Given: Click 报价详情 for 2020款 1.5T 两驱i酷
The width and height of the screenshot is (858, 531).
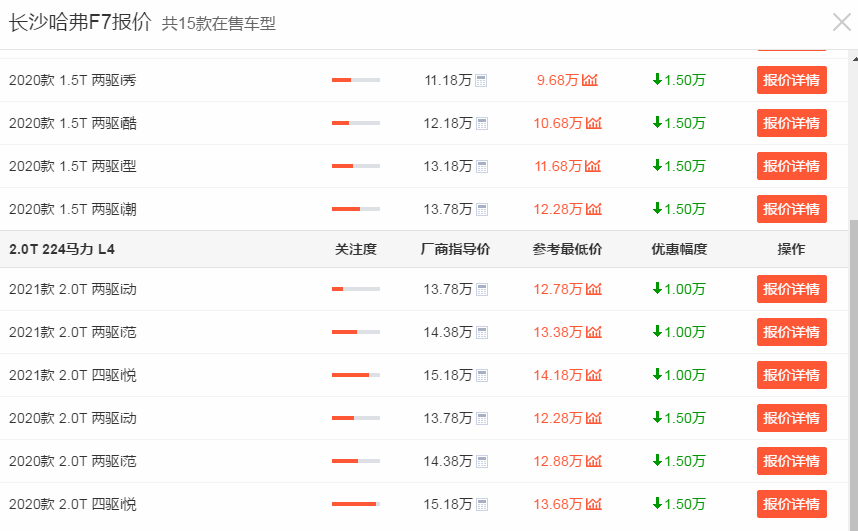Looking at the screenshot, I should tap(791, 123).
